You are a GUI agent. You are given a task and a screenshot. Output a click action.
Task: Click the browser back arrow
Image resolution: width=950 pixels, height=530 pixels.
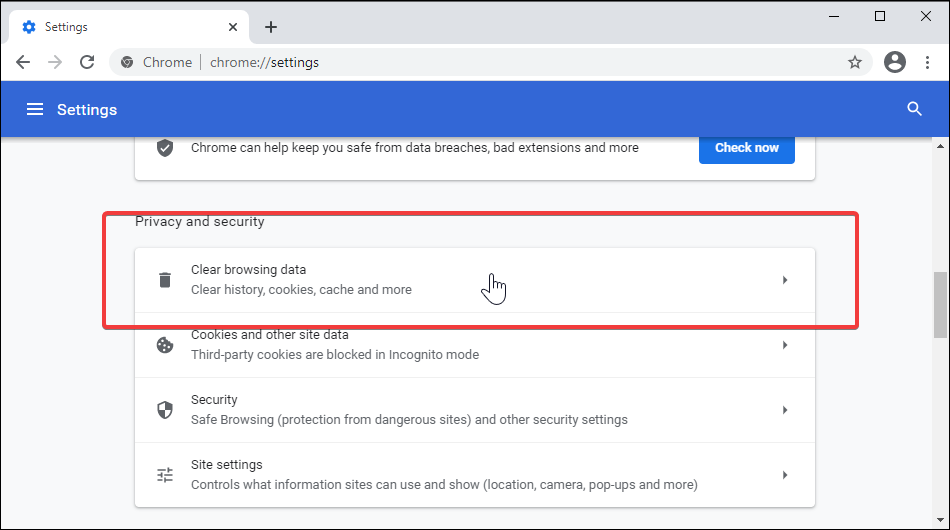tap(23, 62)
